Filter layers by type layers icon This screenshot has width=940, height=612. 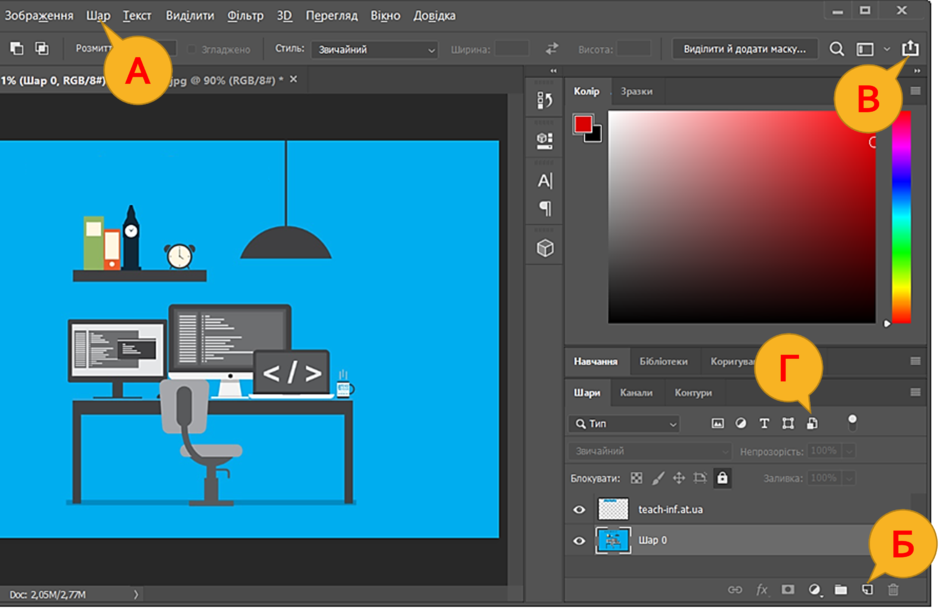(764, 424)
